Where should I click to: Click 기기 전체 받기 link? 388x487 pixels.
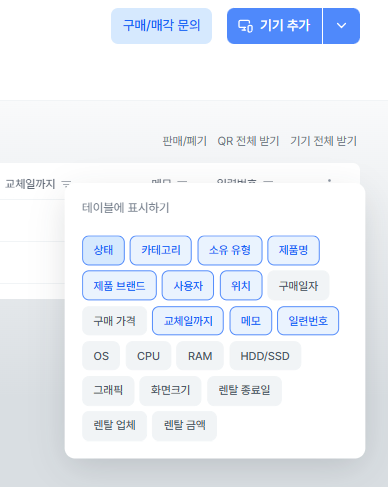pyautogui.click(x=323, y=141)
